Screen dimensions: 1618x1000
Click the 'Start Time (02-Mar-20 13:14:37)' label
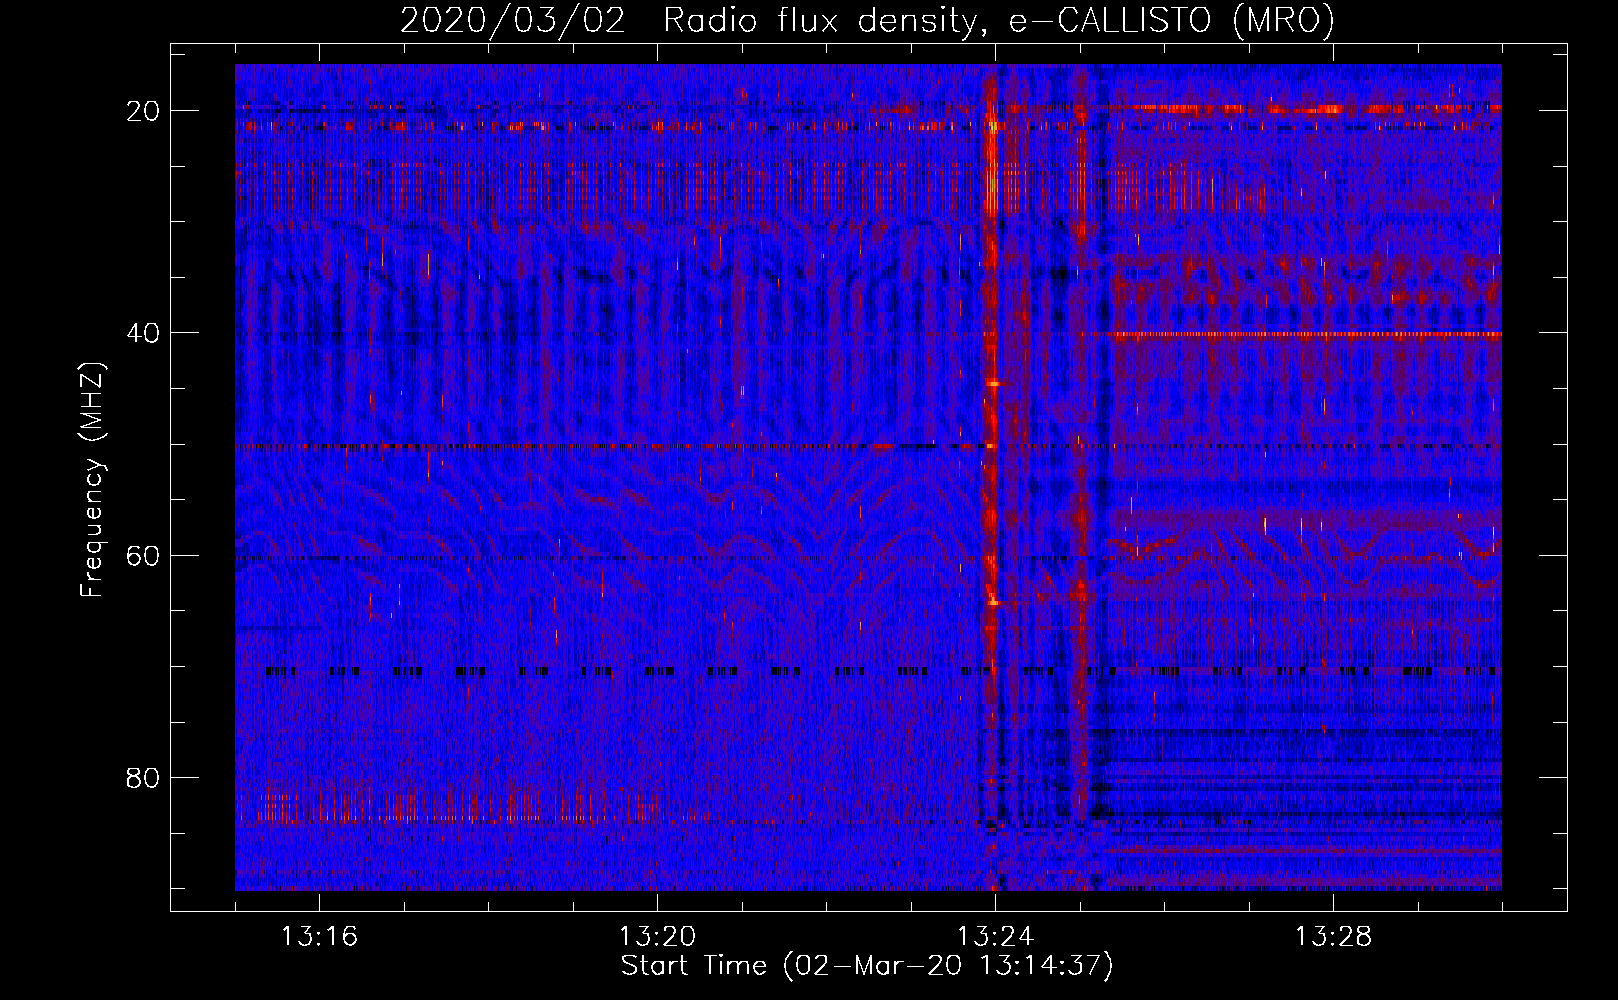[866, 966]
